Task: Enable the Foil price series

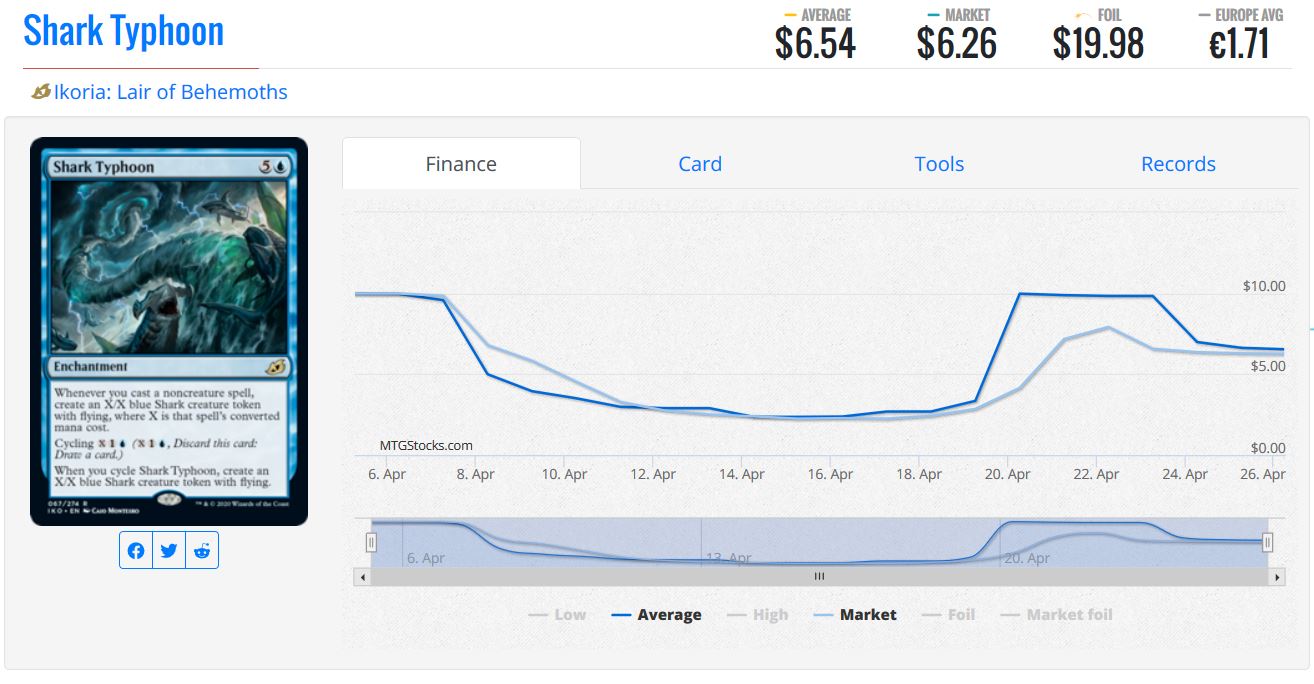Action: coord(948,615)
